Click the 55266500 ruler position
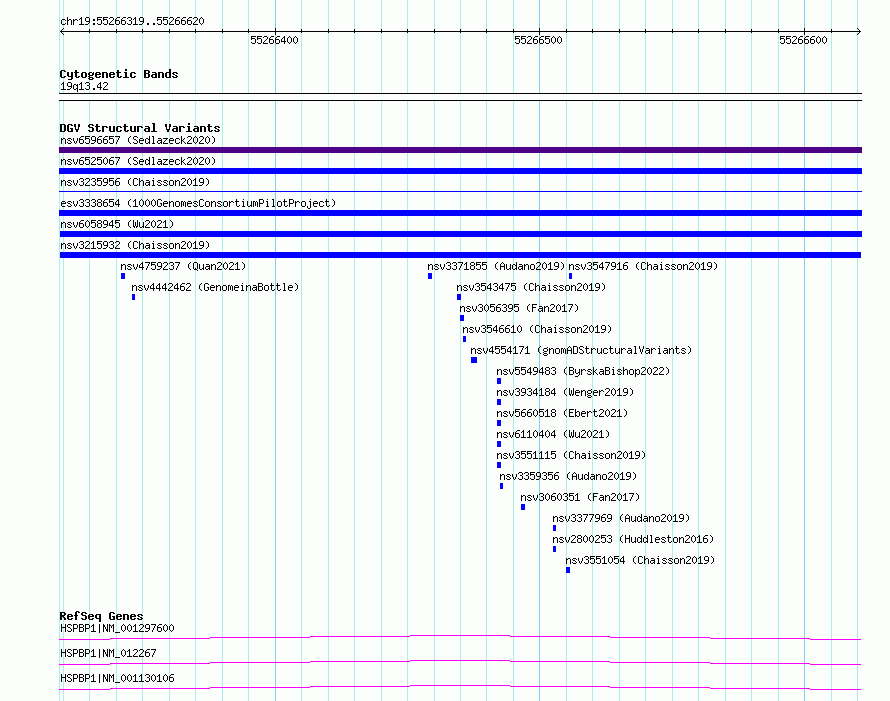This screenshot has width=890, height=701. 538,40
